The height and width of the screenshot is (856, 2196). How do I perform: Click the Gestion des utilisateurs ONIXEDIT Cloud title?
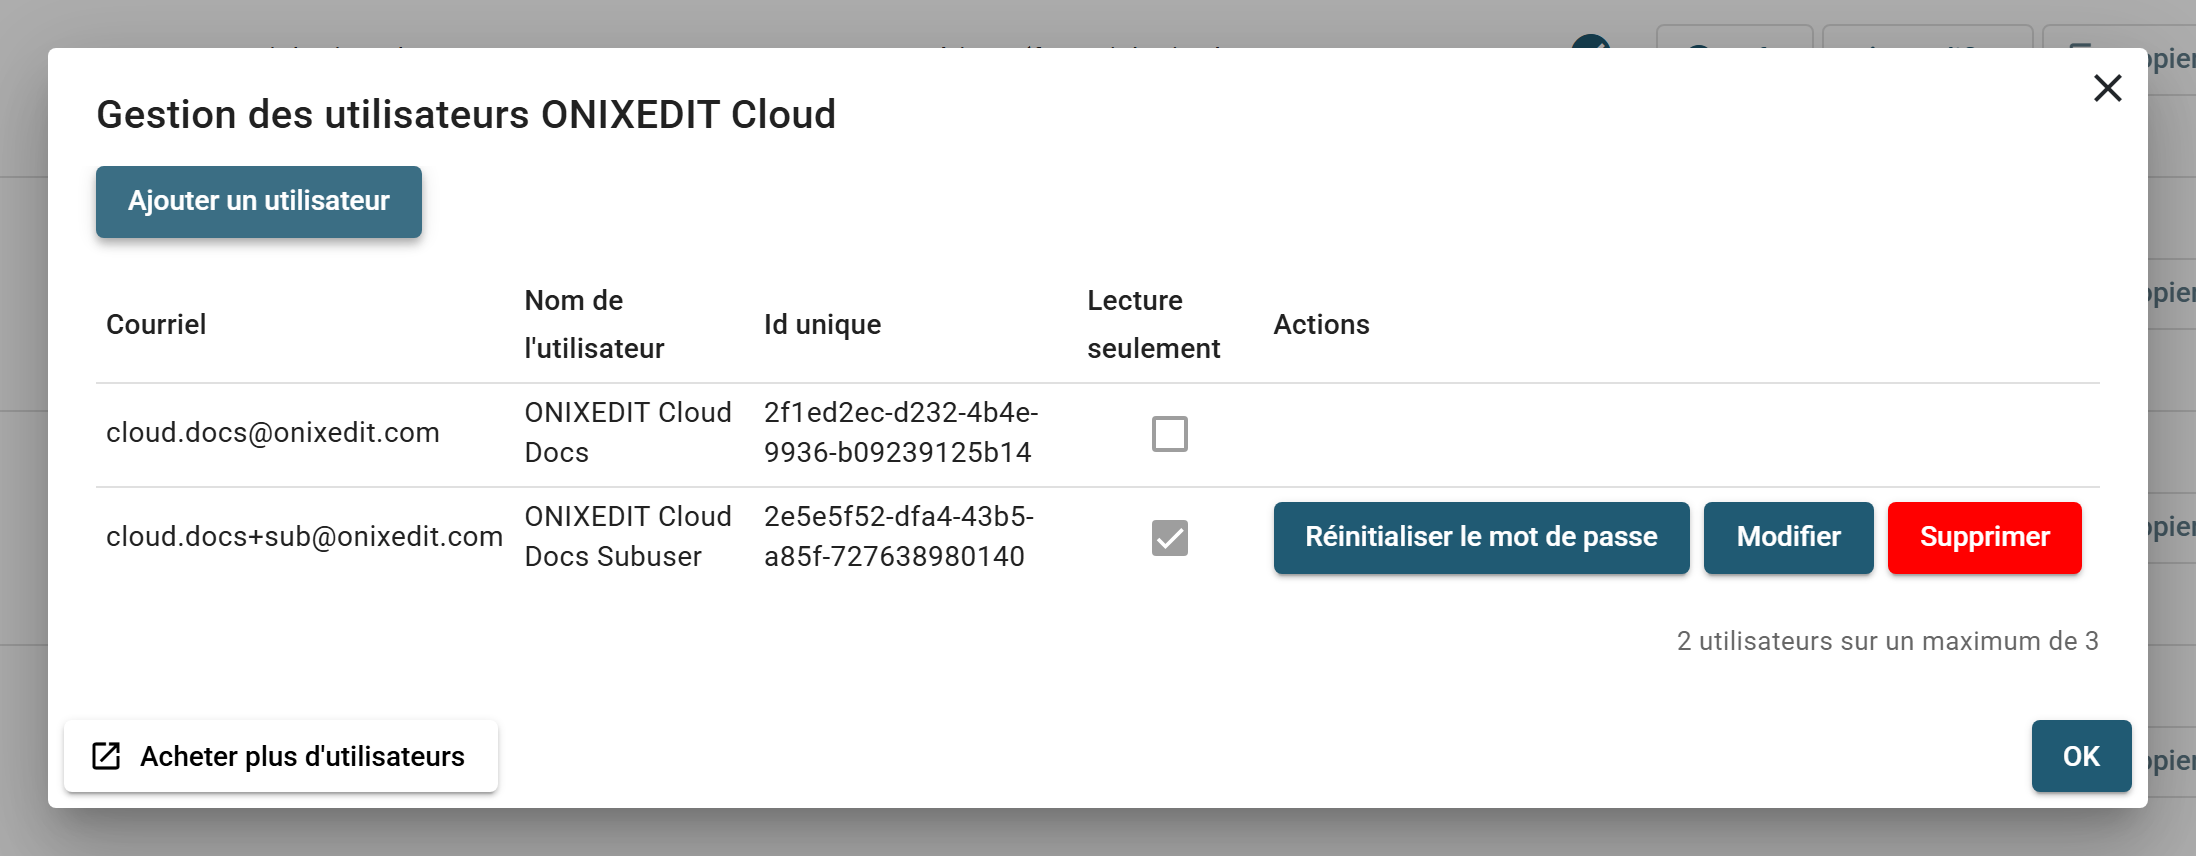point(466,115)
